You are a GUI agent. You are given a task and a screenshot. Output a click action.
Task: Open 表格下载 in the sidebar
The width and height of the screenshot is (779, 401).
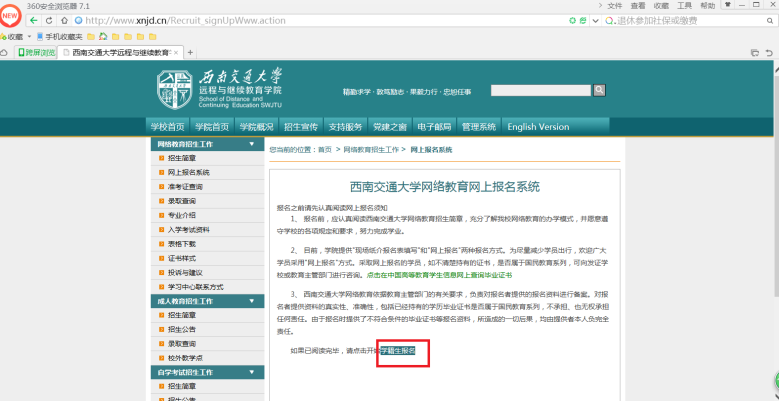[x=182, y=244]
